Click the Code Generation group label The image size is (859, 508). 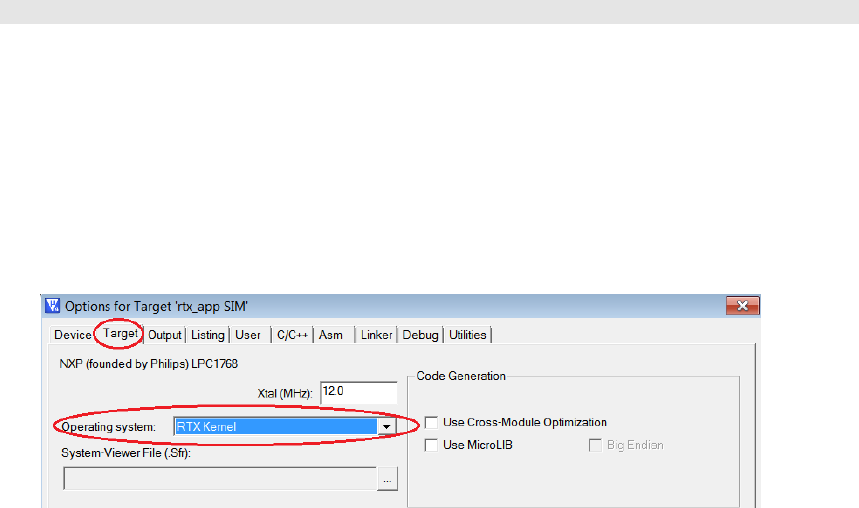(461, 376)
